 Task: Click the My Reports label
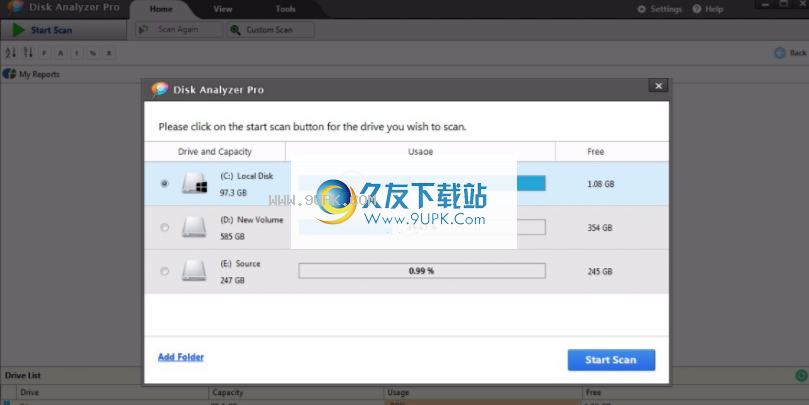(x=39, y=74)
